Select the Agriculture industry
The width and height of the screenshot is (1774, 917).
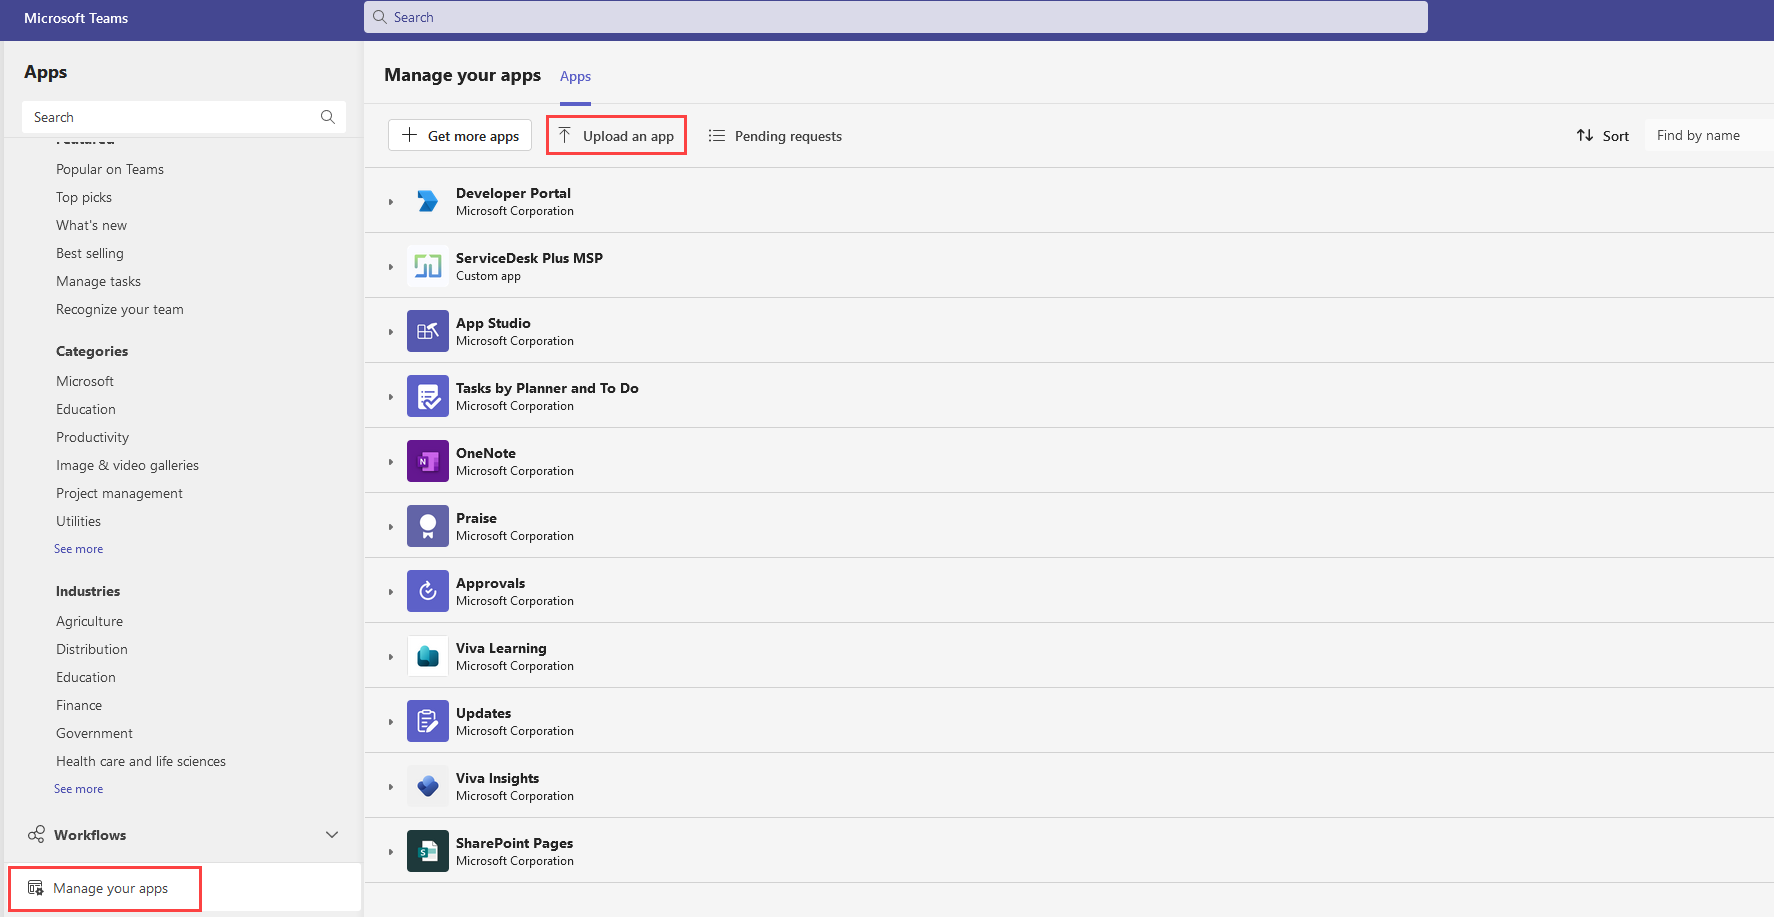(x=89, y=621)
